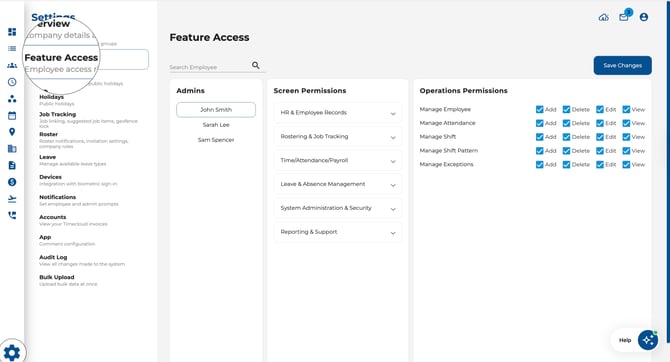The image size is (670, 362).
Task: Toggle Manage Exceptions Delete checkbox
Action: coord(566,165)
